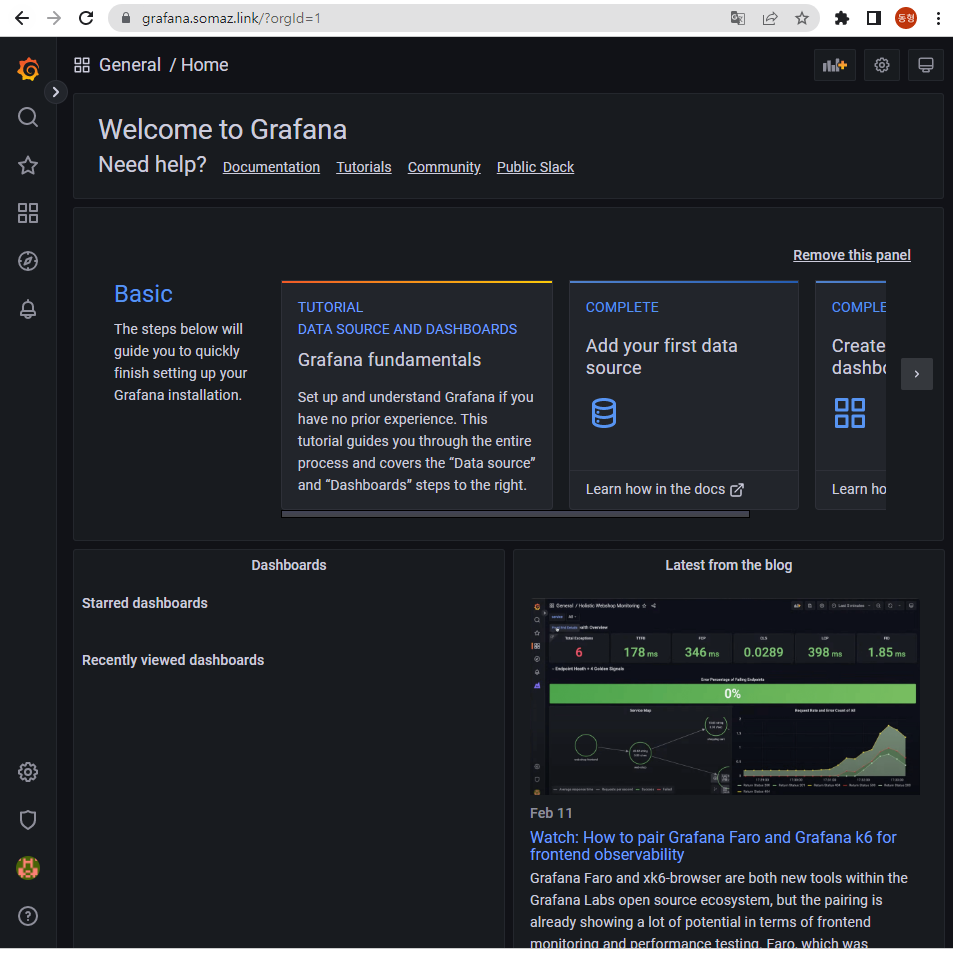
Task: Open the Grafana Faro and k6 blog link
Action: [x=713, y=846]
